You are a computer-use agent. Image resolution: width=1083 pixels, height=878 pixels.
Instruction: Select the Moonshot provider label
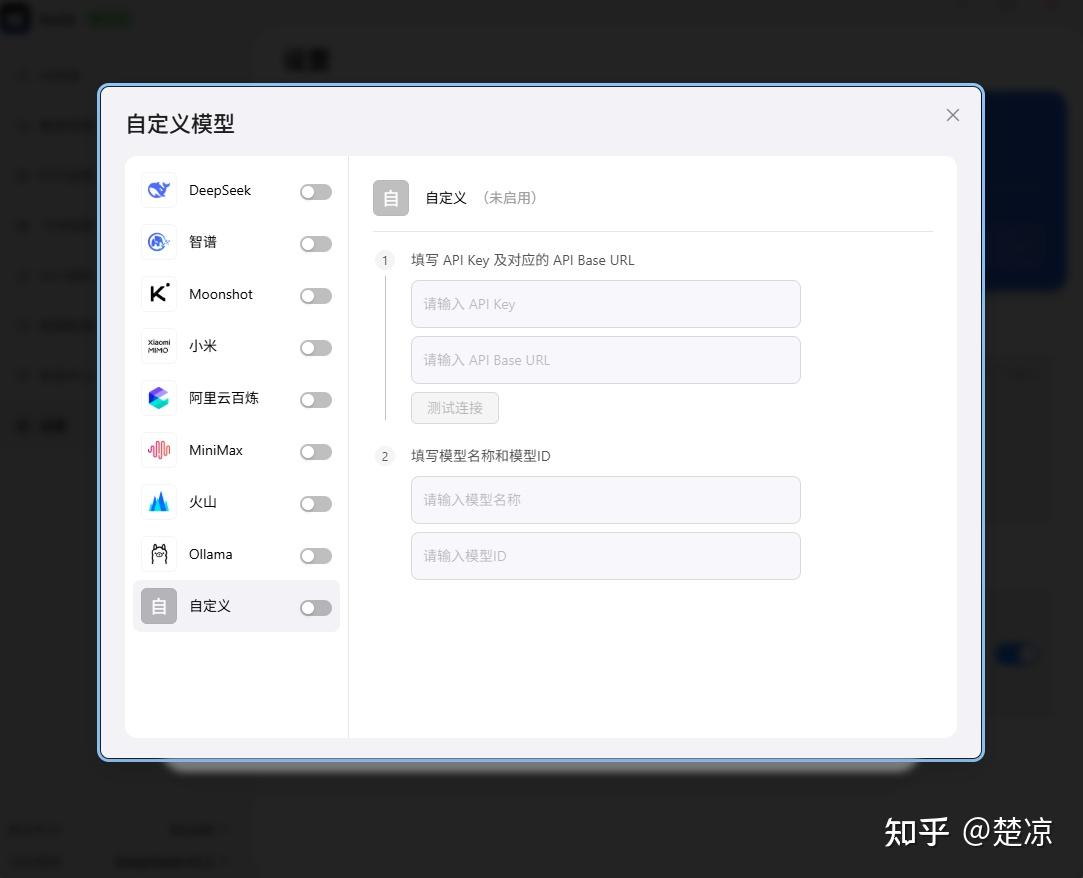(x=221, y=294)
